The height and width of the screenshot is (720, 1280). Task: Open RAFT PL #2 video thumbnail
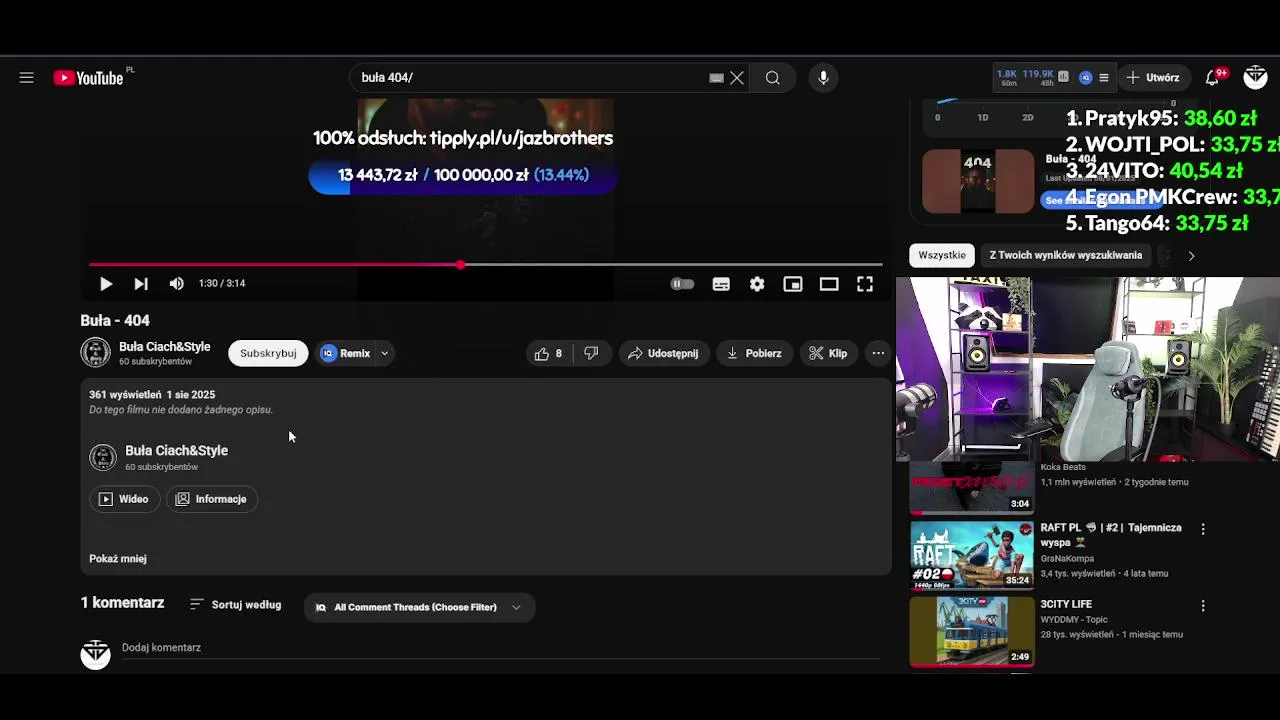[x=972, y=555]
